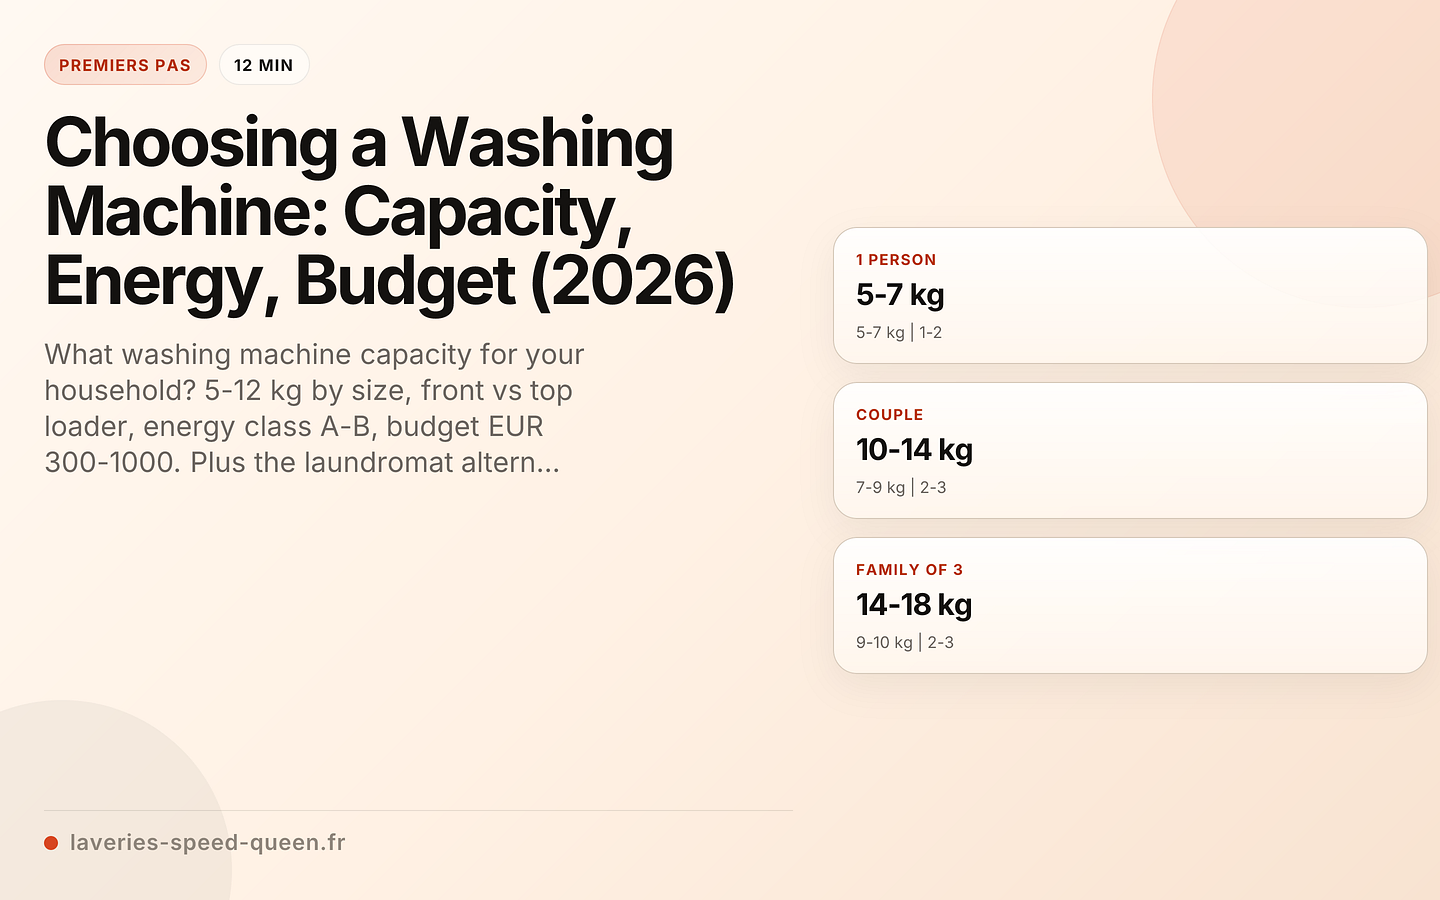Click the "7-9 kg | 2-3" subtext
This screenshot has width=1440, height=900.
point(901,488)
